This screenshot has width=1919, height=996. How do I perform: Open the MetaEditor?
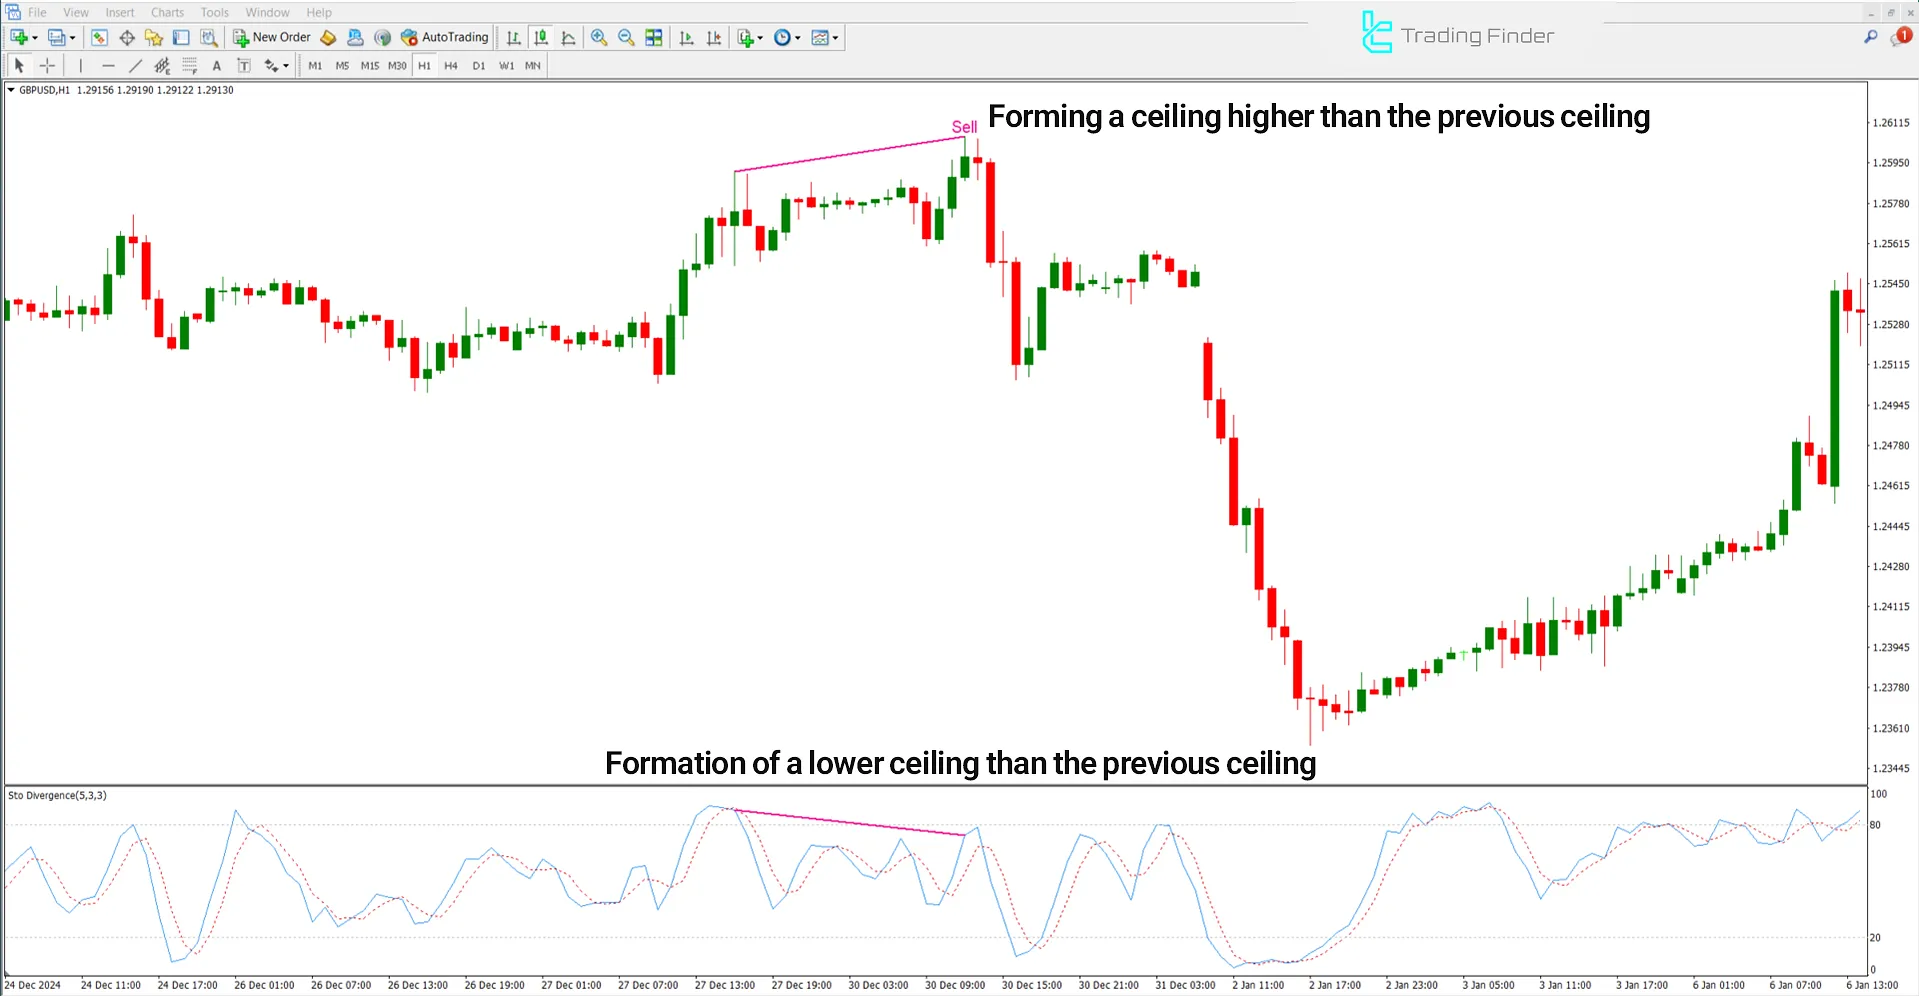click(328, 37)
